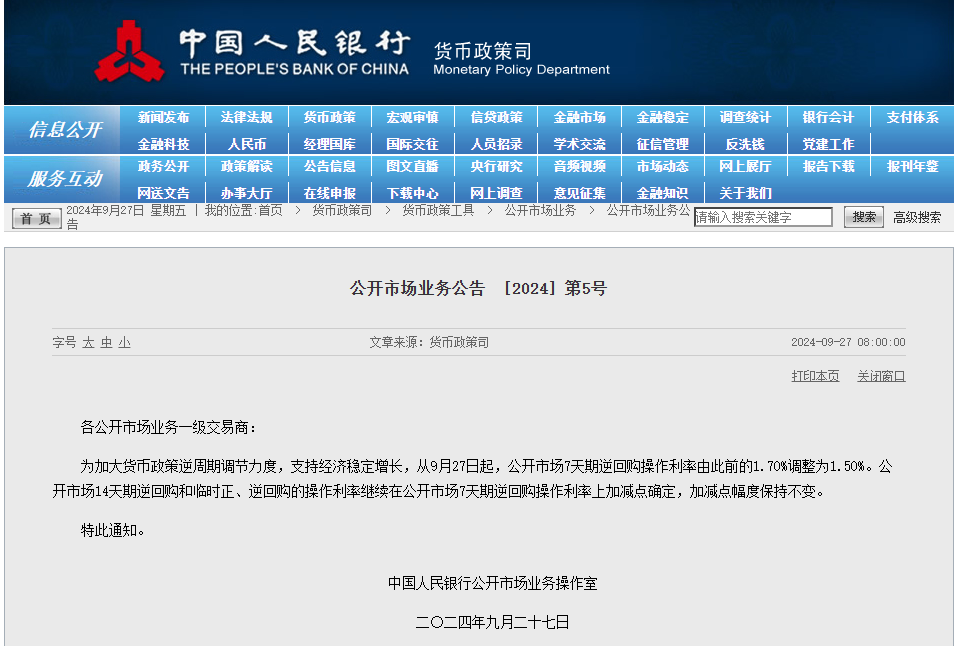Go to 公开市场业务 breadcrumb link

[x=540, y=210]
